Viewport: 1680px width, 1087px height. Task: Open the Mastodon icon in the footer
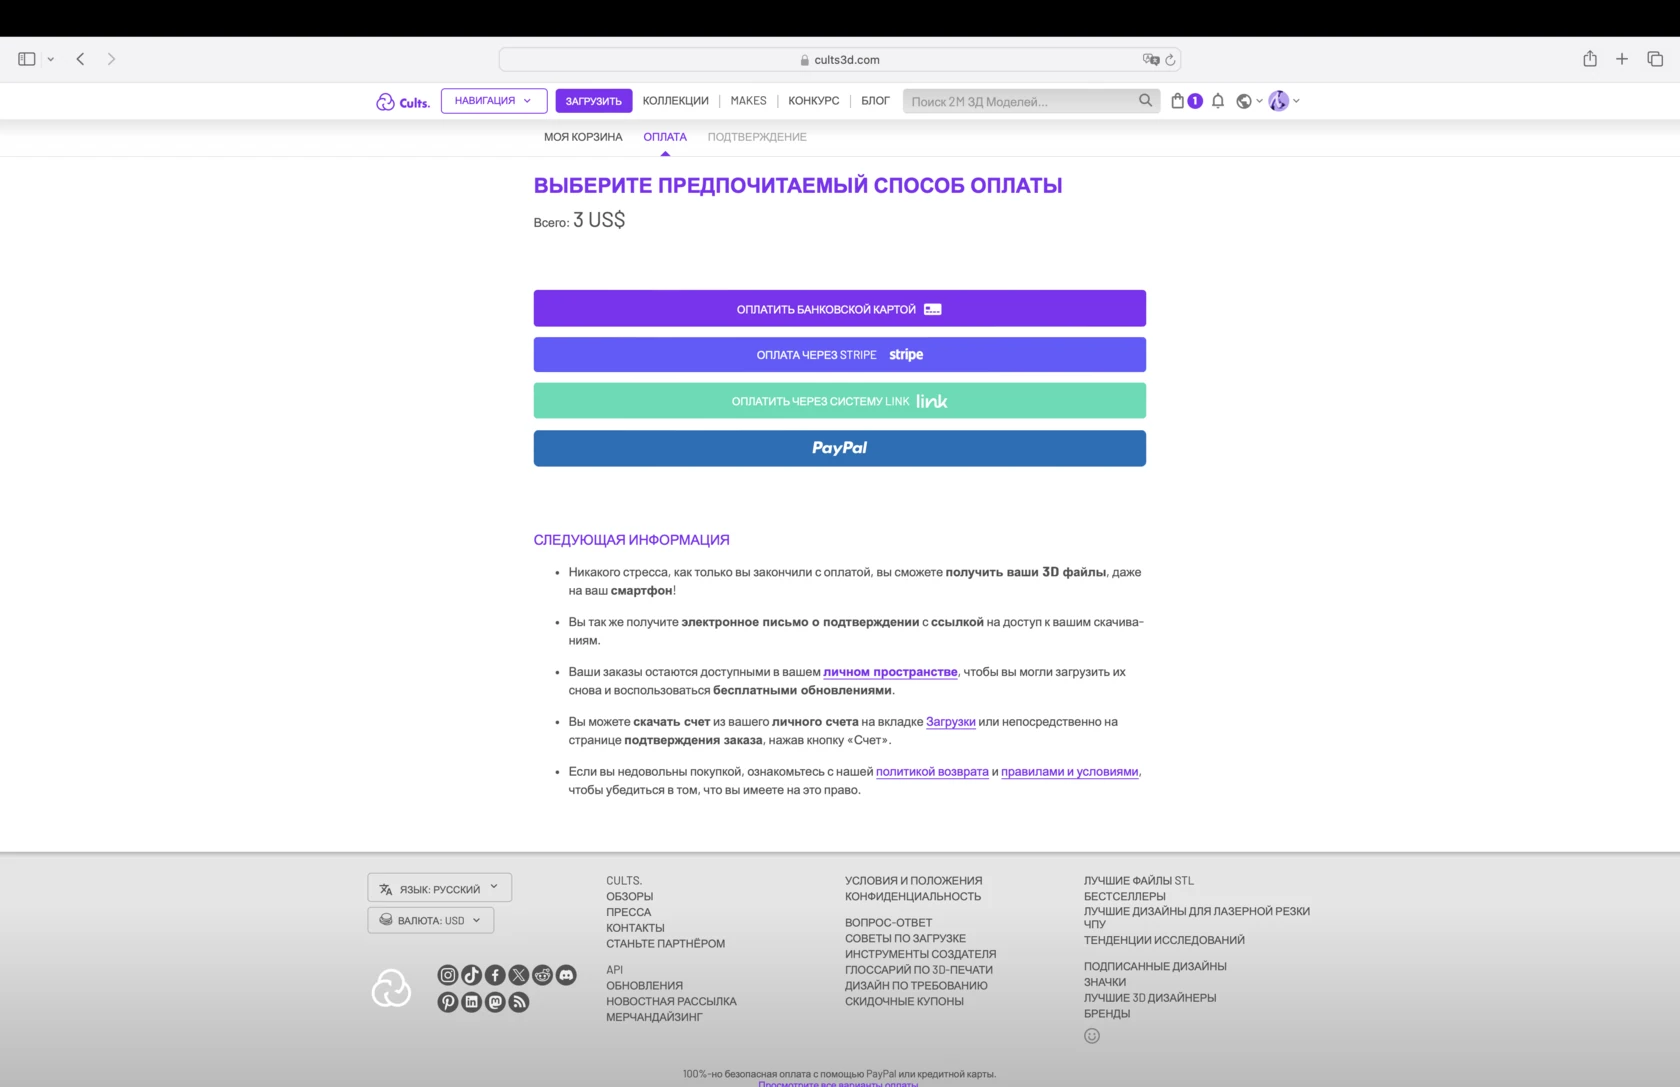click(495, 1002)
